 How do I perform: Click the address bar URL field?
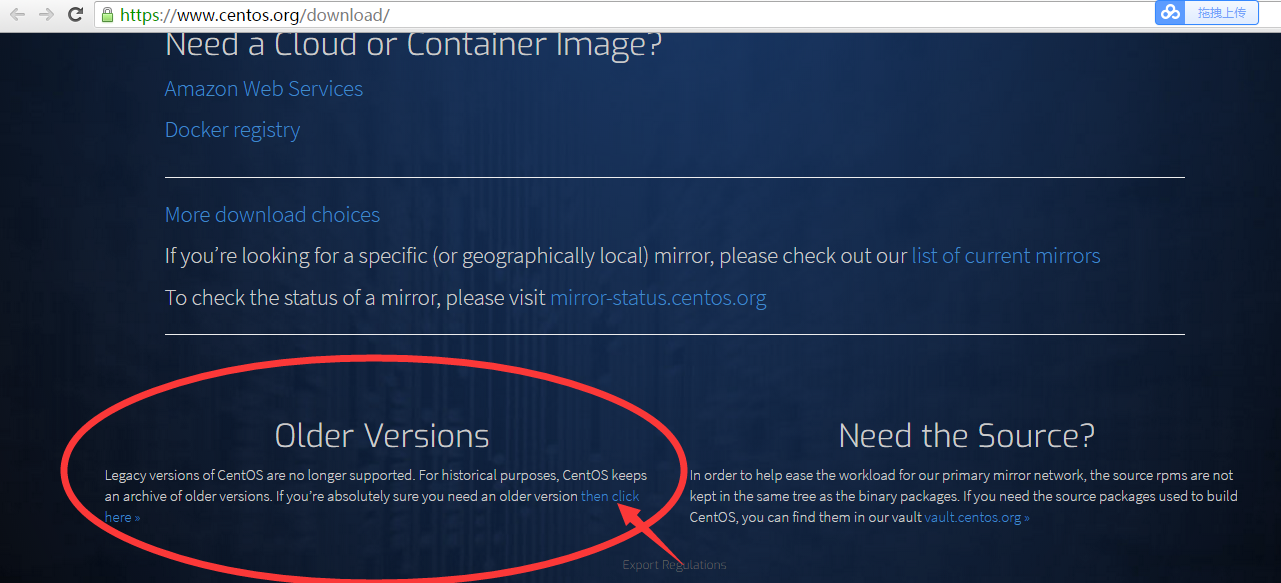point(620,15)
